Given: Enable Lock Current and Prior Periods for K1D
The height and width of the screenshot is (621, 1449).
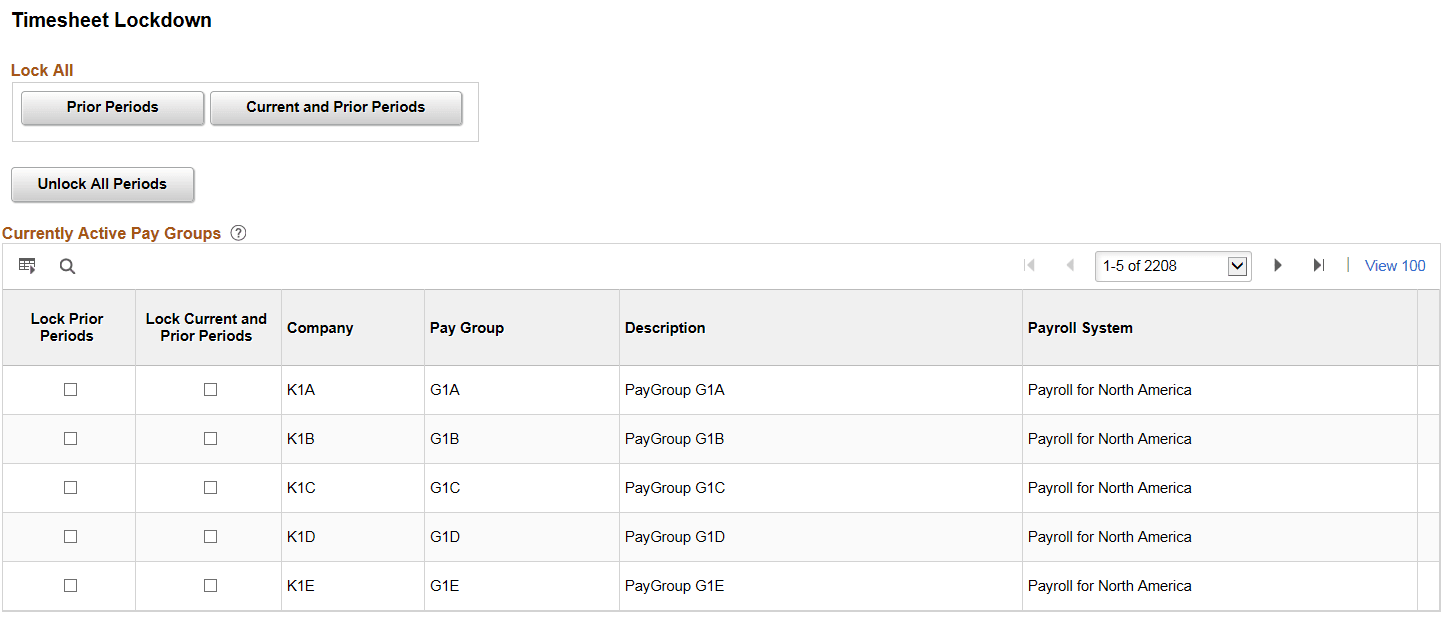Looking at the screenshot, I should click(208, 536).
